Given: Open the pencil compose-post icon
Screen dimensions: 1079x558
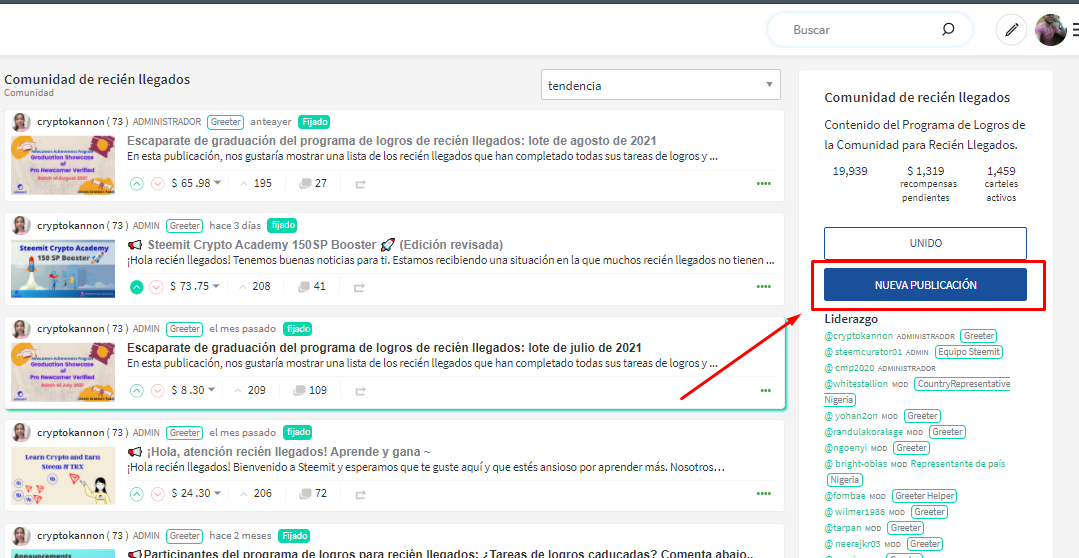Looking at the screenshot, I should (1011, 30).
